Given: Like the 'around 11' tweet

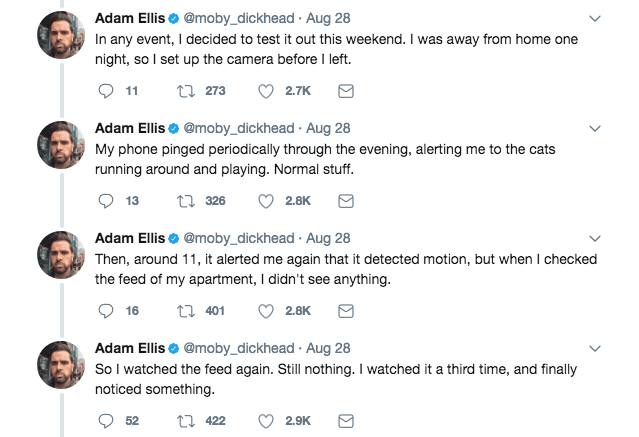Looking at the screenshot, I should pos(266,311).
